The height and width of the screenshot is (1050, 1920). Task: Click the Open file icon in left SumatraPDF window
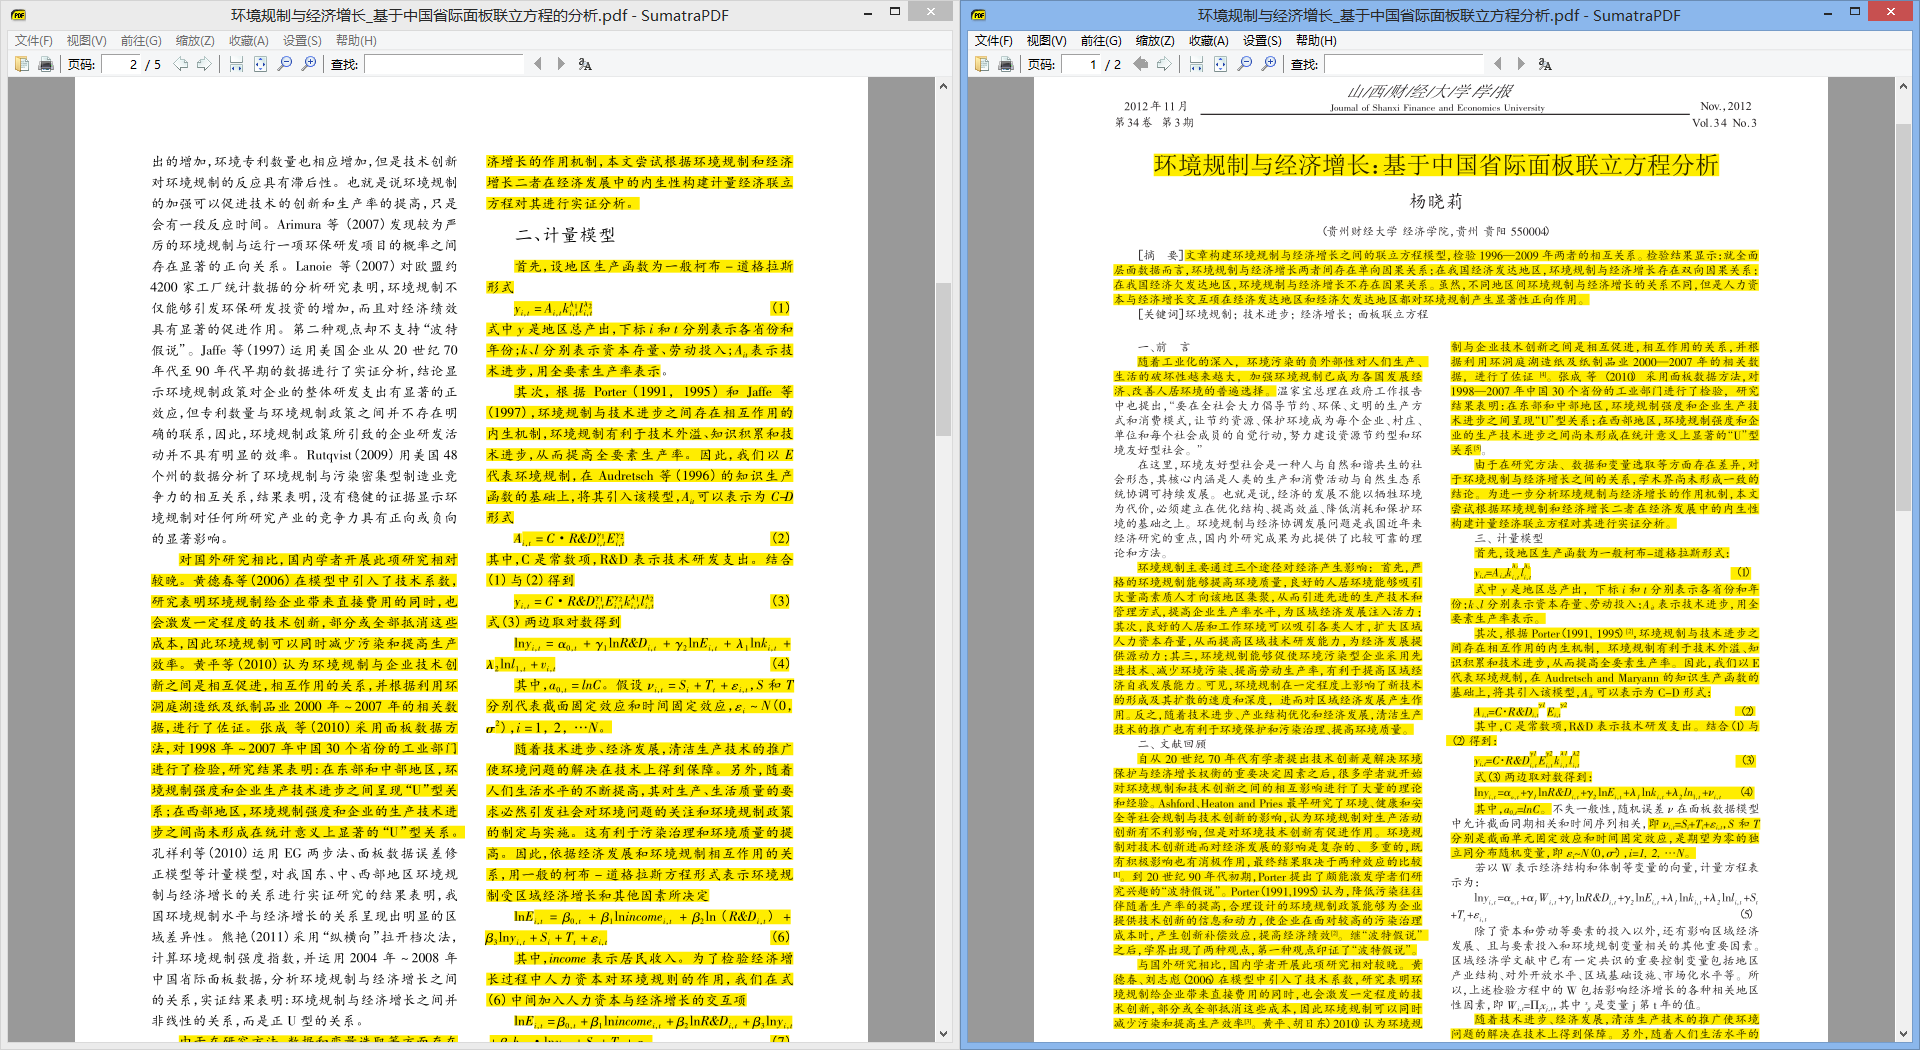22,64
